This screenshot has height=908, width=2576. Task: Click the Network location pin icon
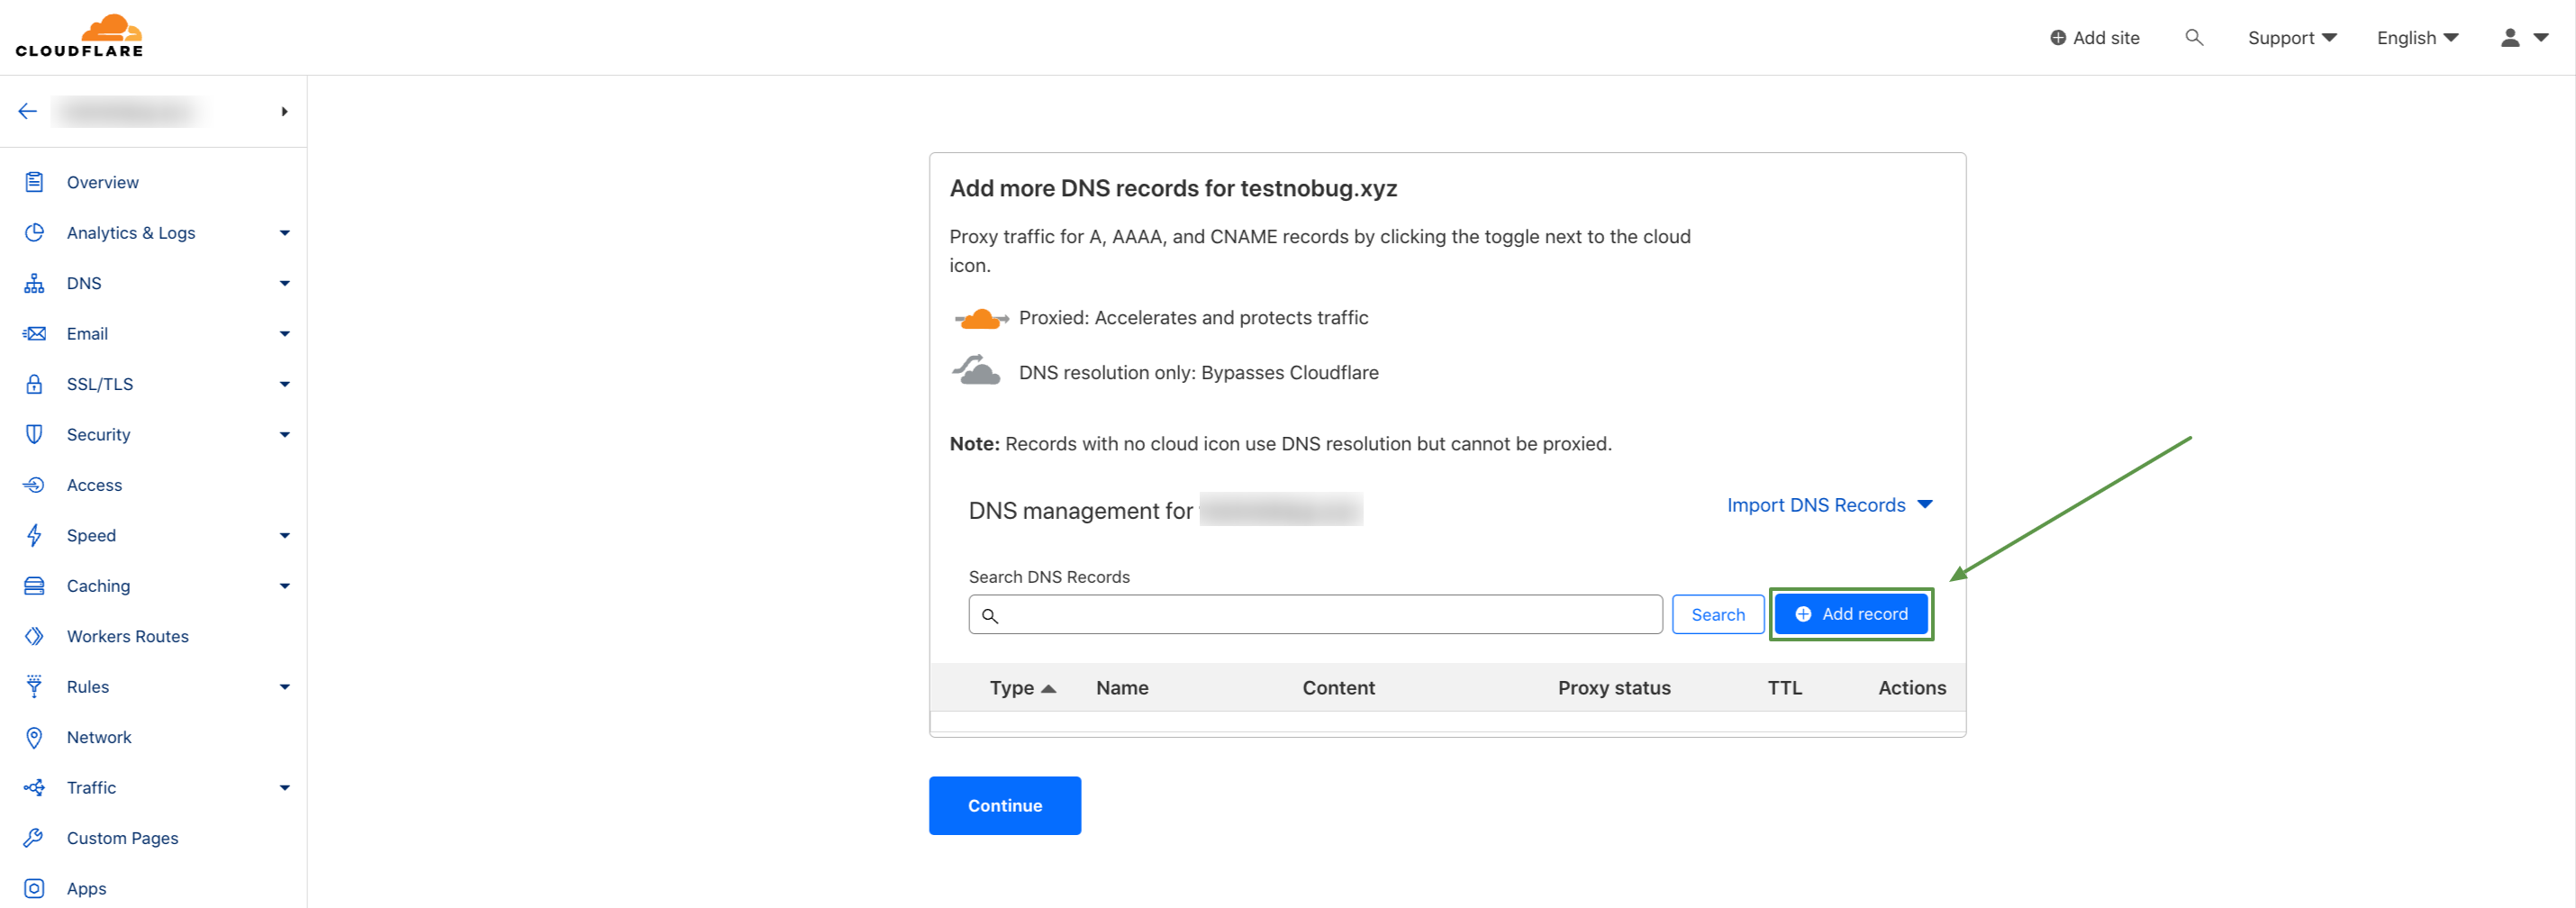pos(34,737)
